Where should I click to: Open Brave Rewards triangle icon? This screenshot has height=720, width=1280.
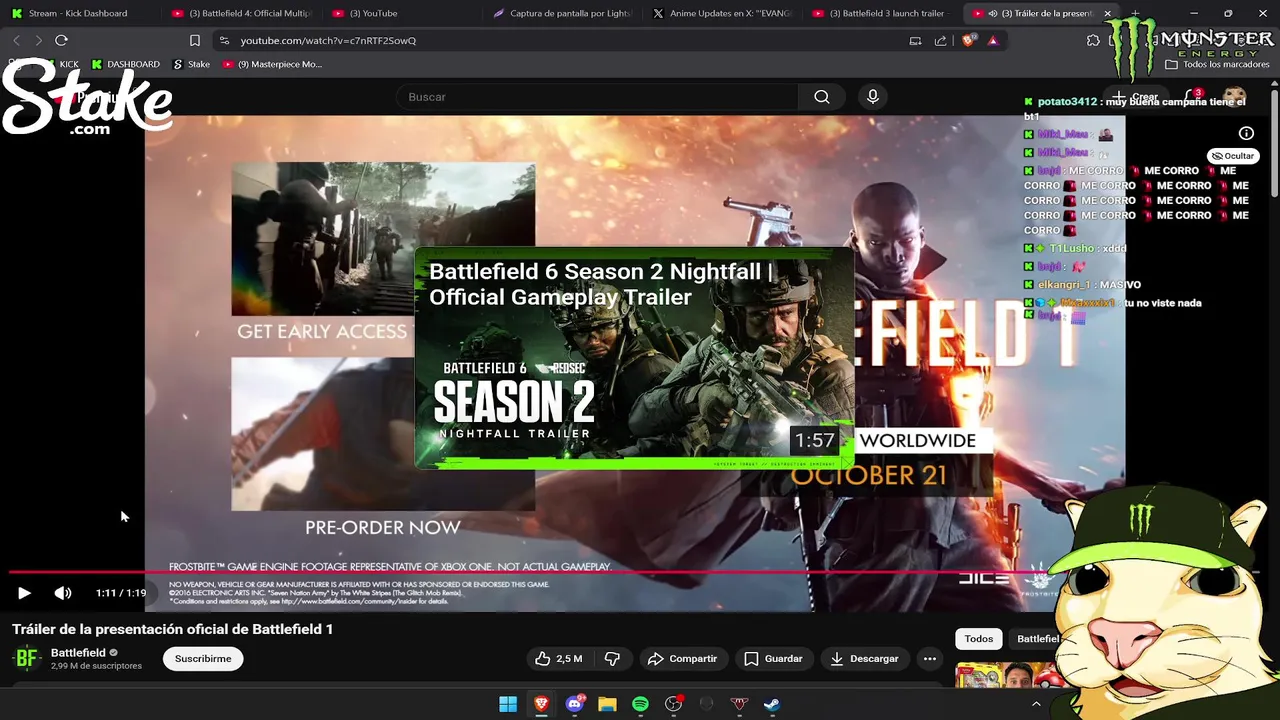tap(992, 40)
